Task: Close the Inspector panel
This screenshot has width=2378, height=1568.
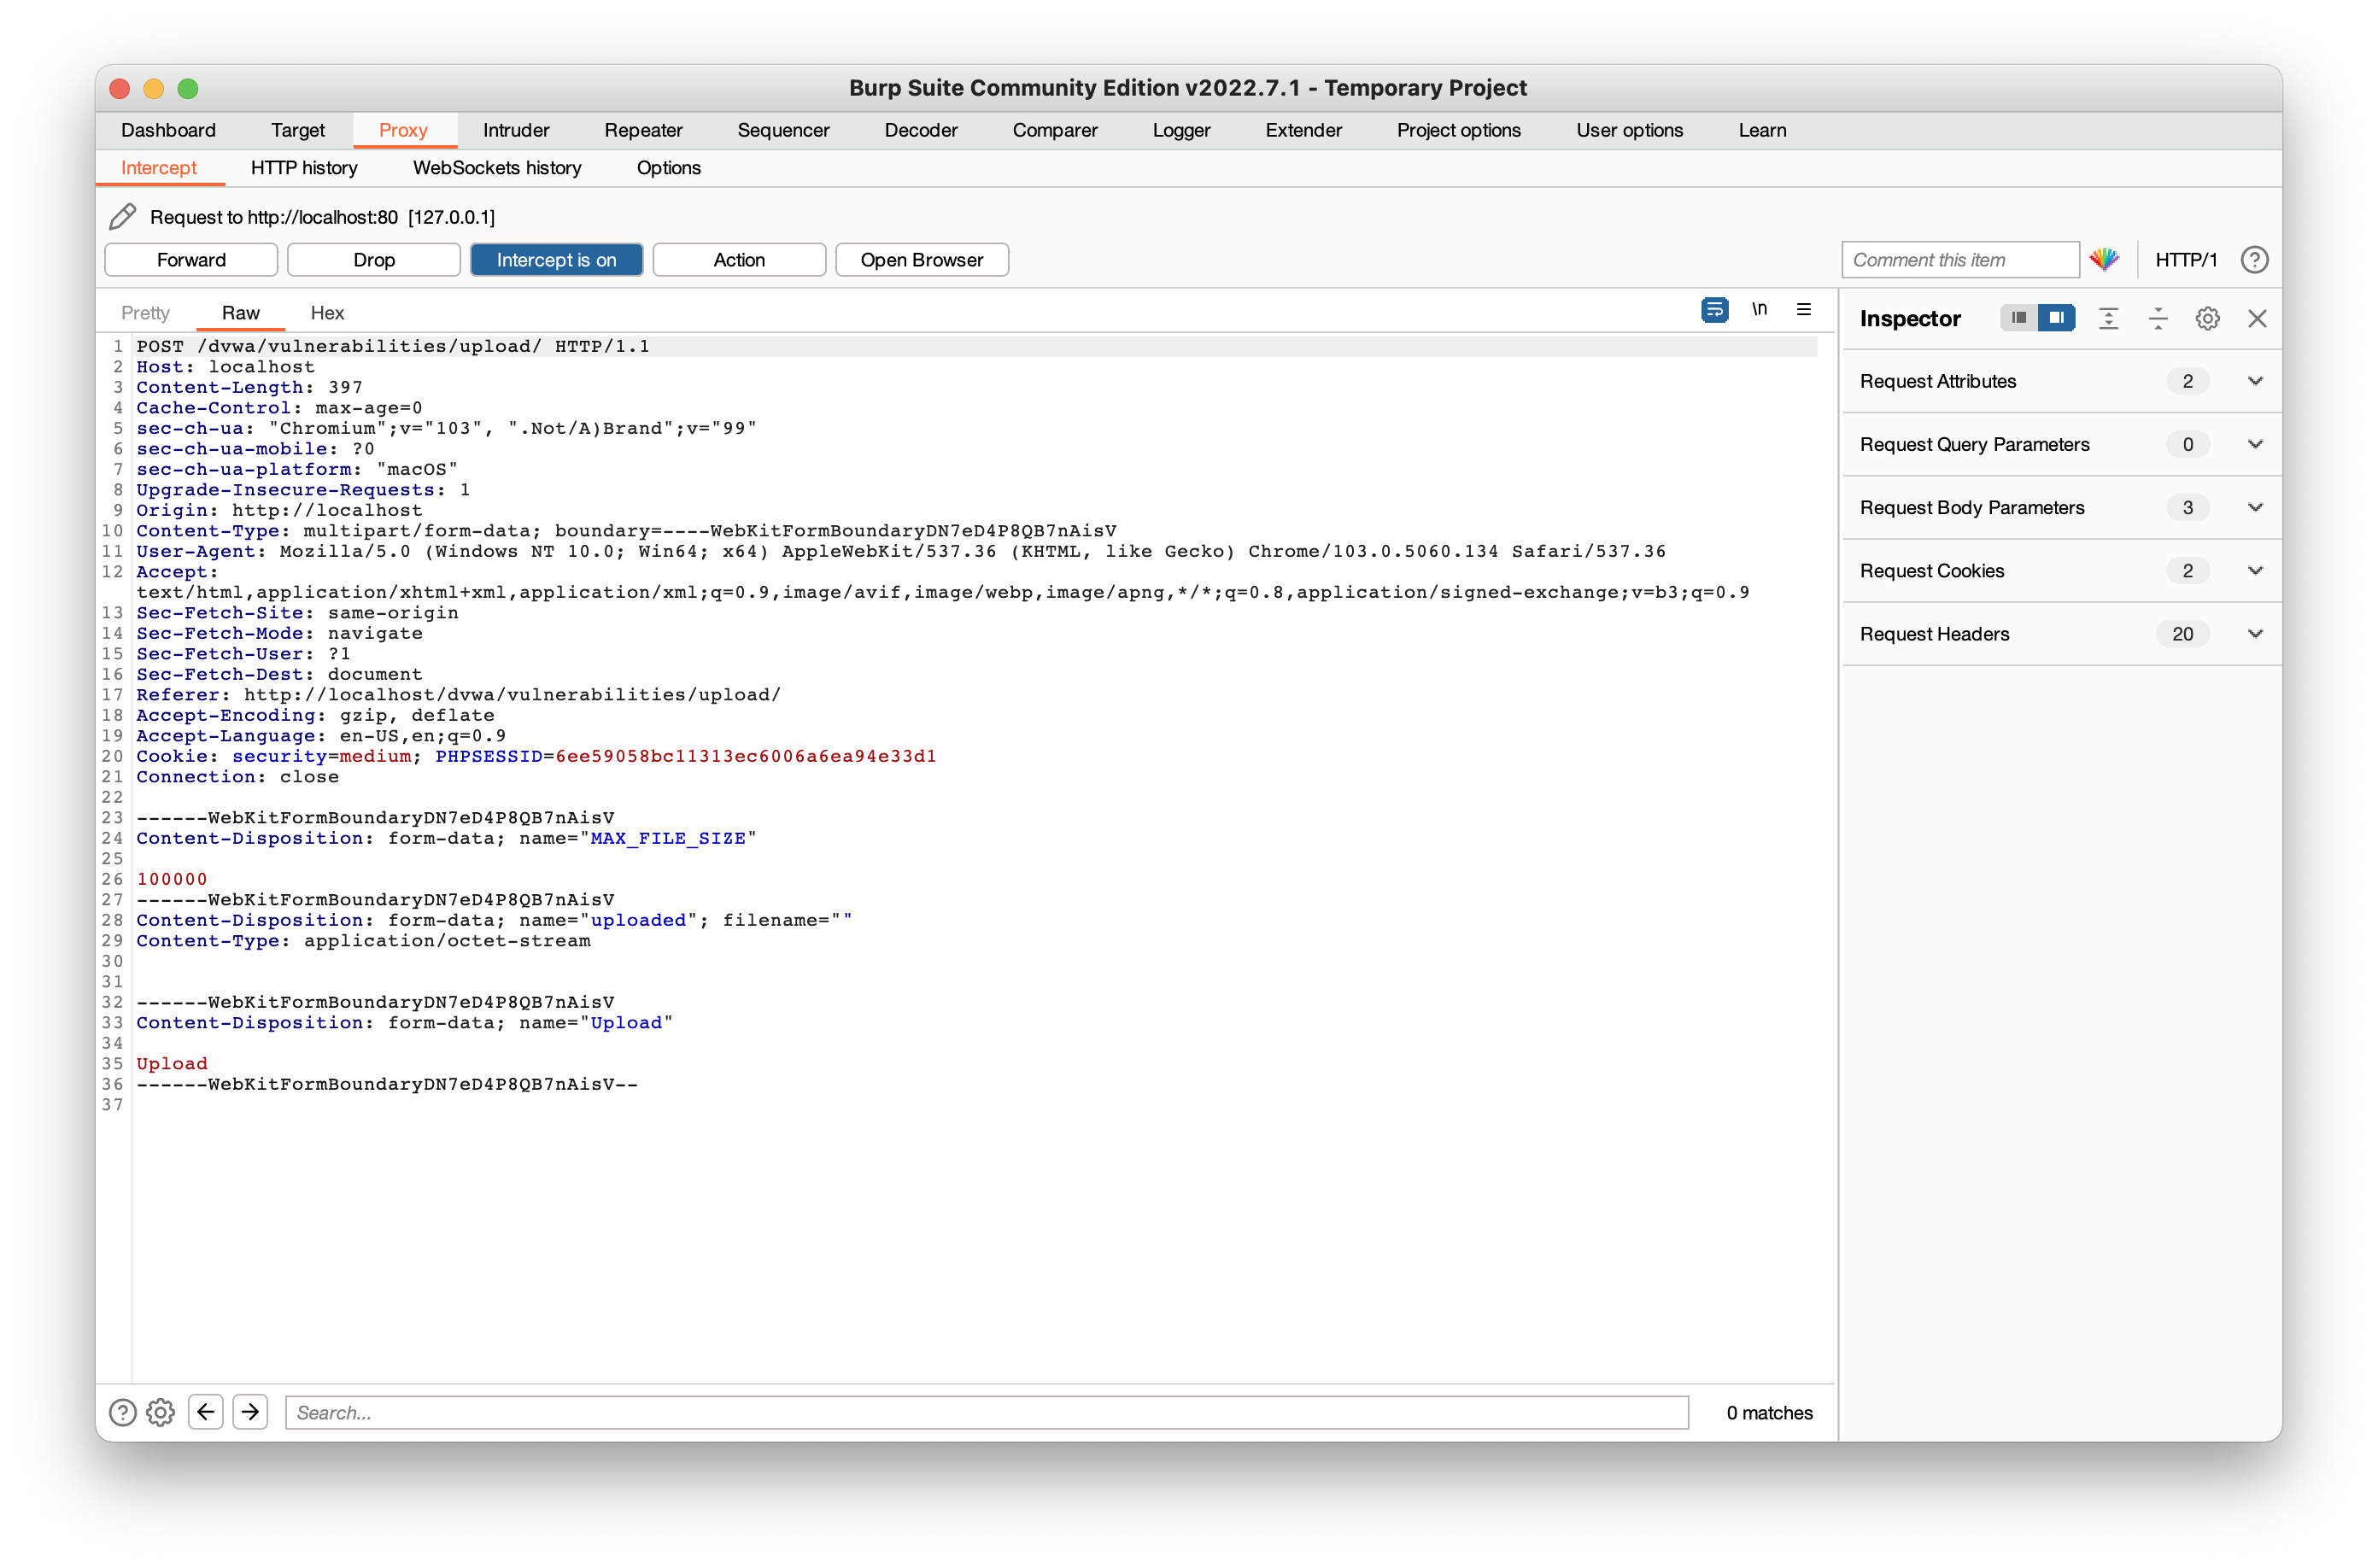Action: [2257, 318]
